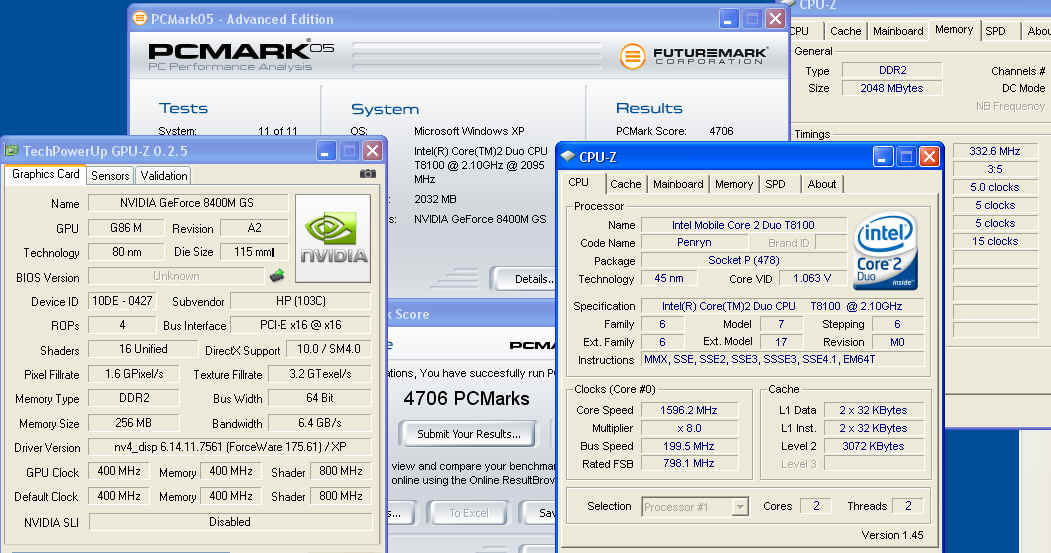The width and height of the screenshot is (1051, 553).
Task: Click the Bus Interface PCI-E x16 field
Action: pos(300,325)
